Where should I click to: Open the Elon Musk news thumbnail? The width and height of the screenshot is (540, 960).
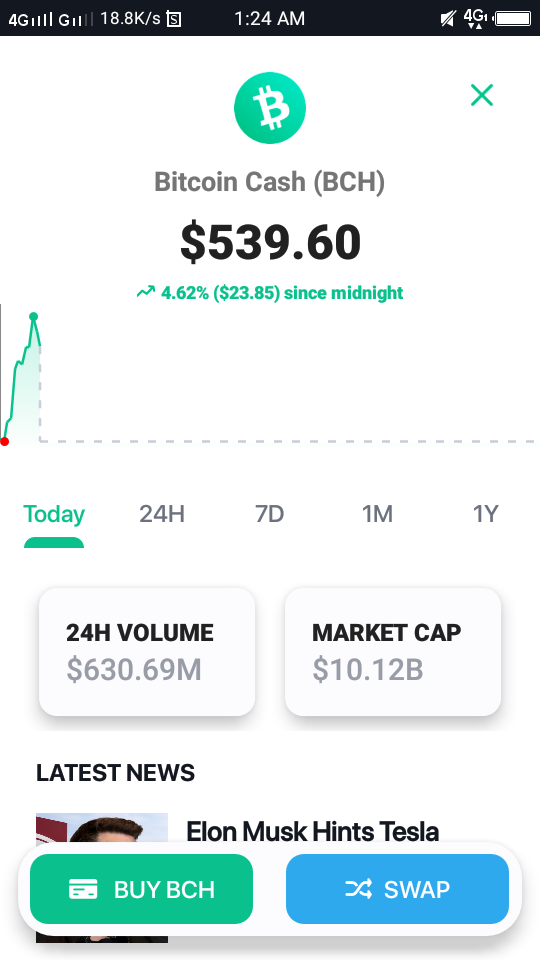pos(102,833)
